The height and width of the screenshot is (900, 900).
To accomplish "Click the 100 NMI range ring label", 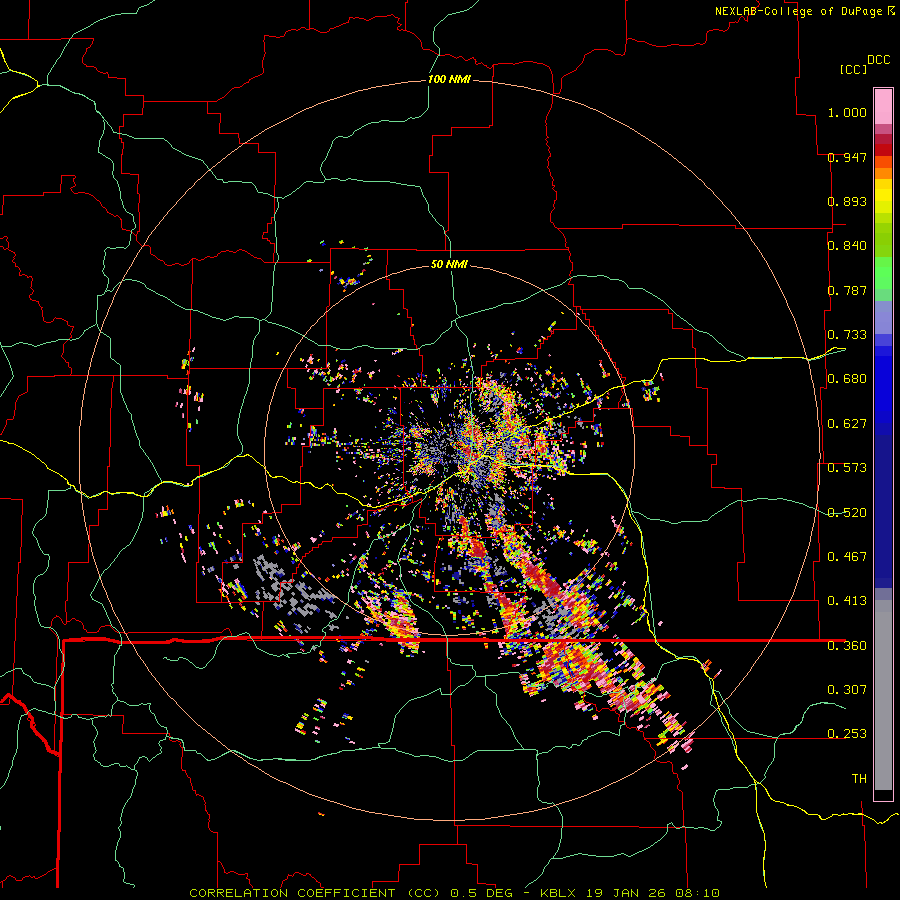I will (x=449, y=79).
